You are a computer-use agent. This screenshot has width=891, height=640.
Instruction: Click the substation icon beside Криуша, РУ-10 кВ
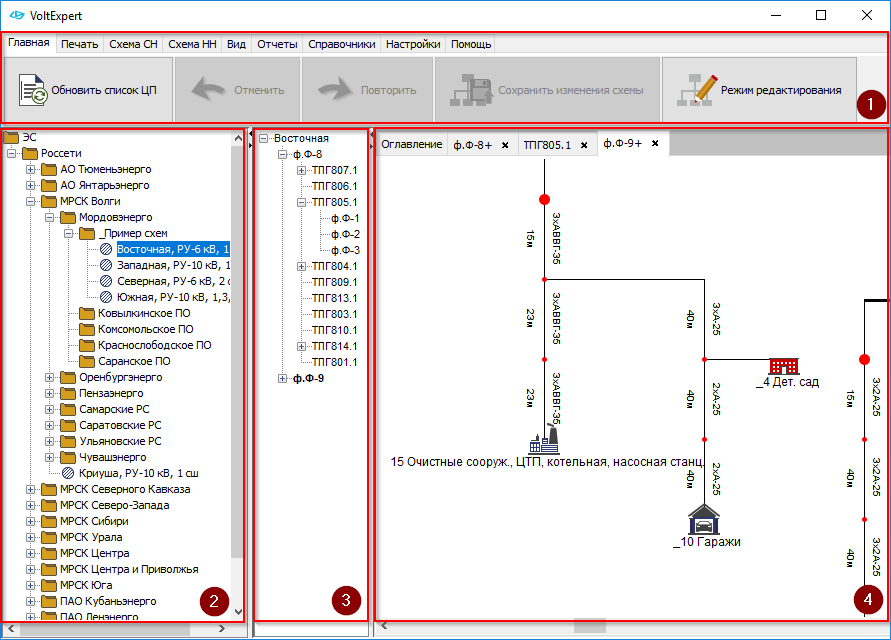coord(68,473)
